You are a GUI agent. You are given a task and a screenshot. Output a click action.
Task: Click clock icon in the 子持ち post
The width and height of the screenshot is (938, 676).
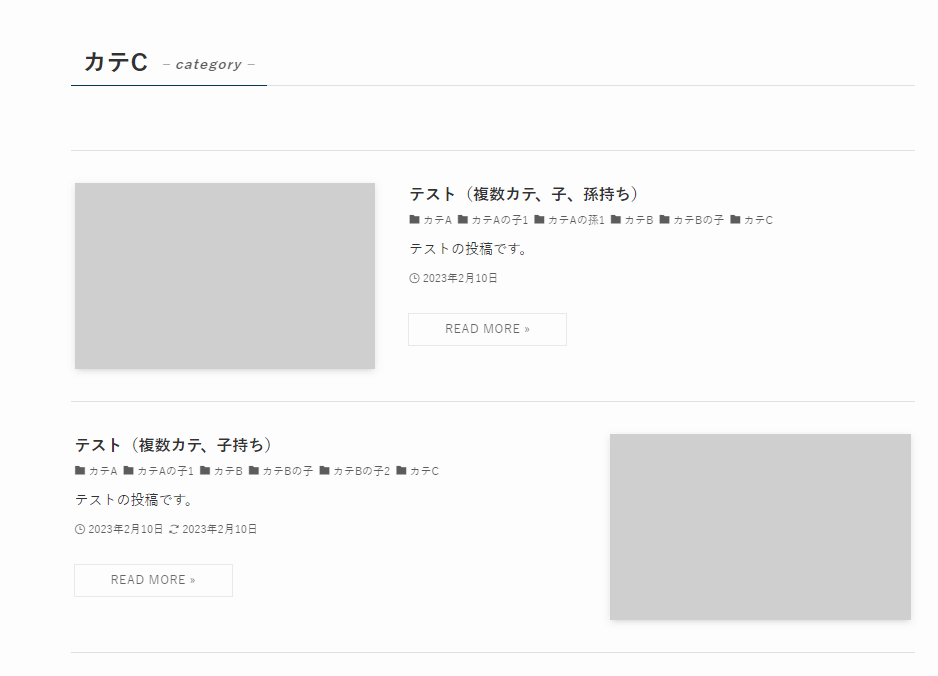click(x=80, y=529)
